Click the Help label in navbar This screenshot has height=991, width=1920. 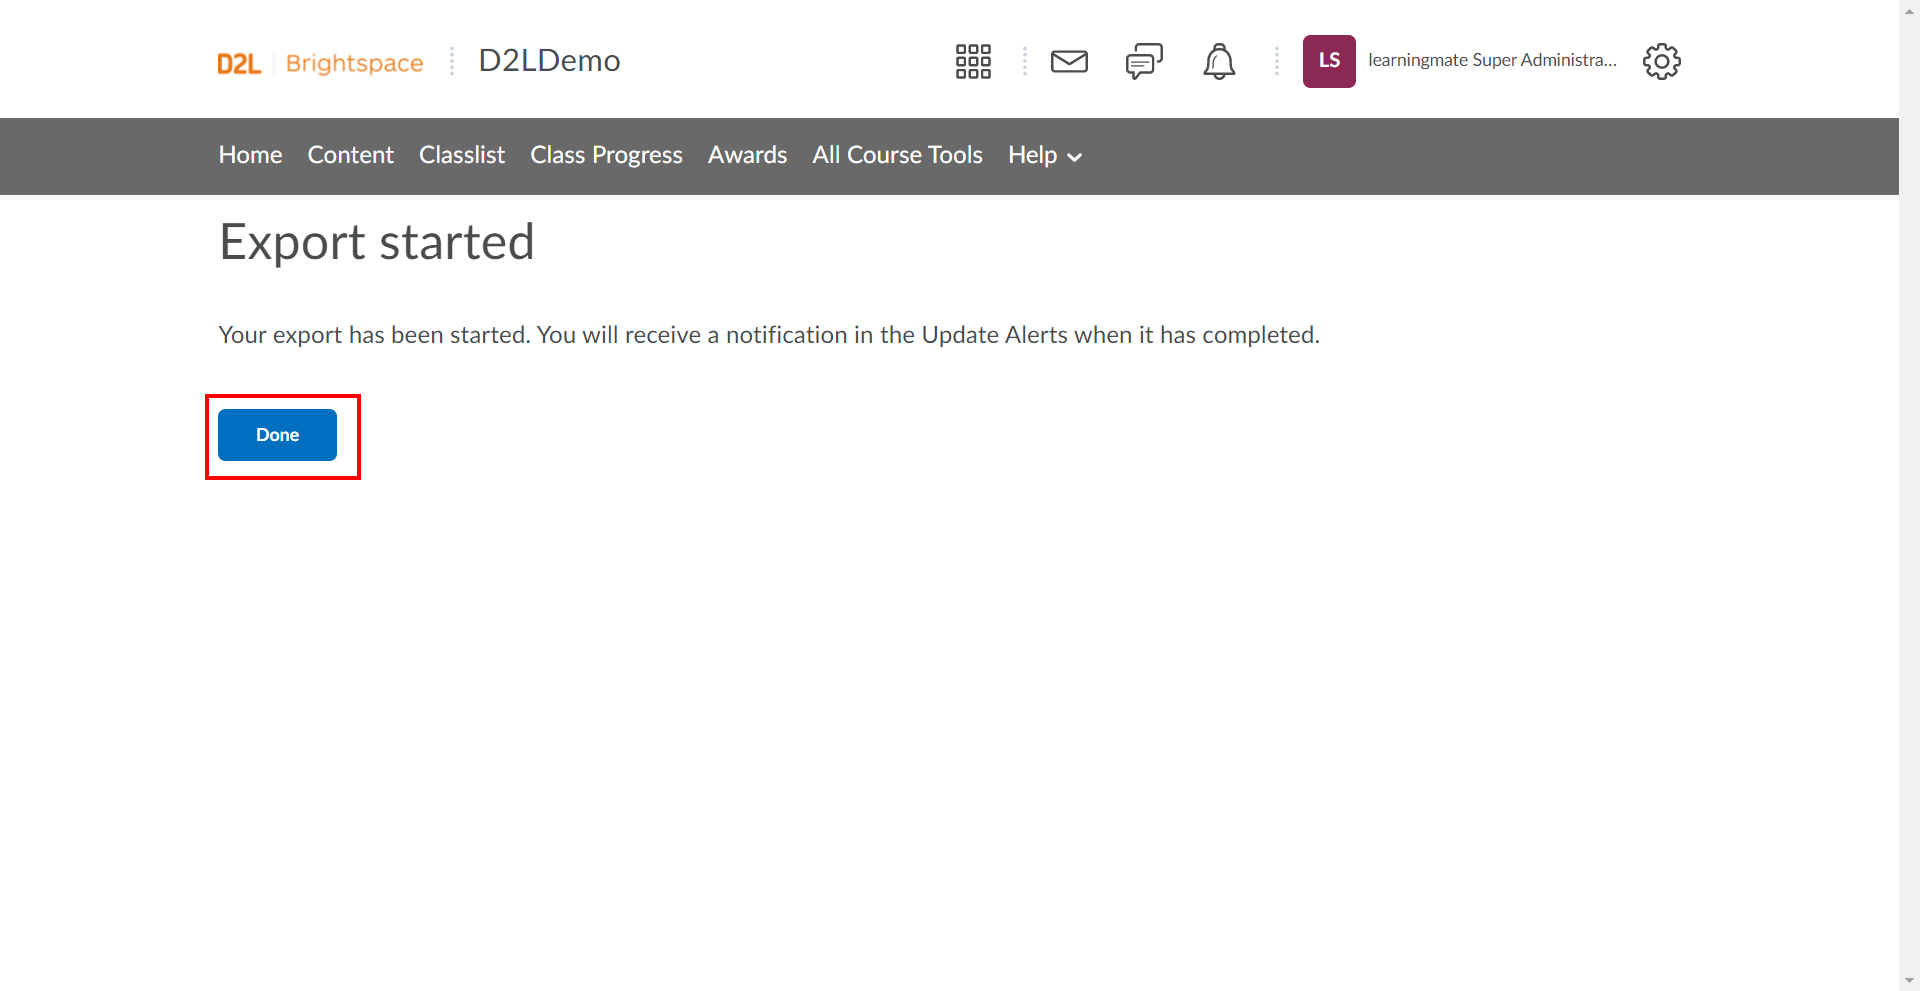[x=1032, y=155]
